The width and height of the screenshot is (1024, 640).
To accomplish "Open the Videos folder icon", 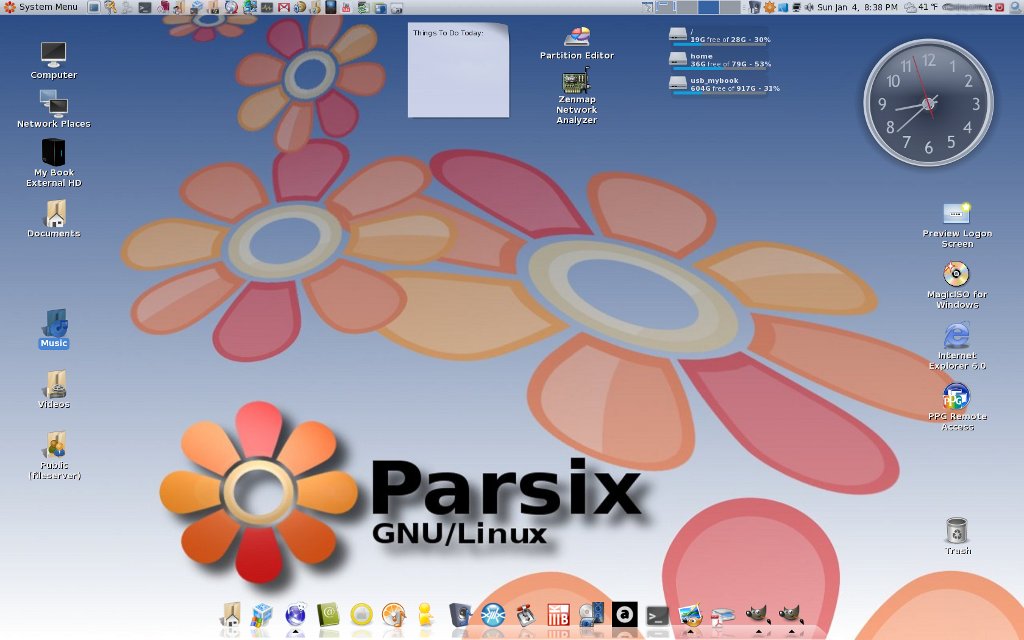I will tap(54, 389).
